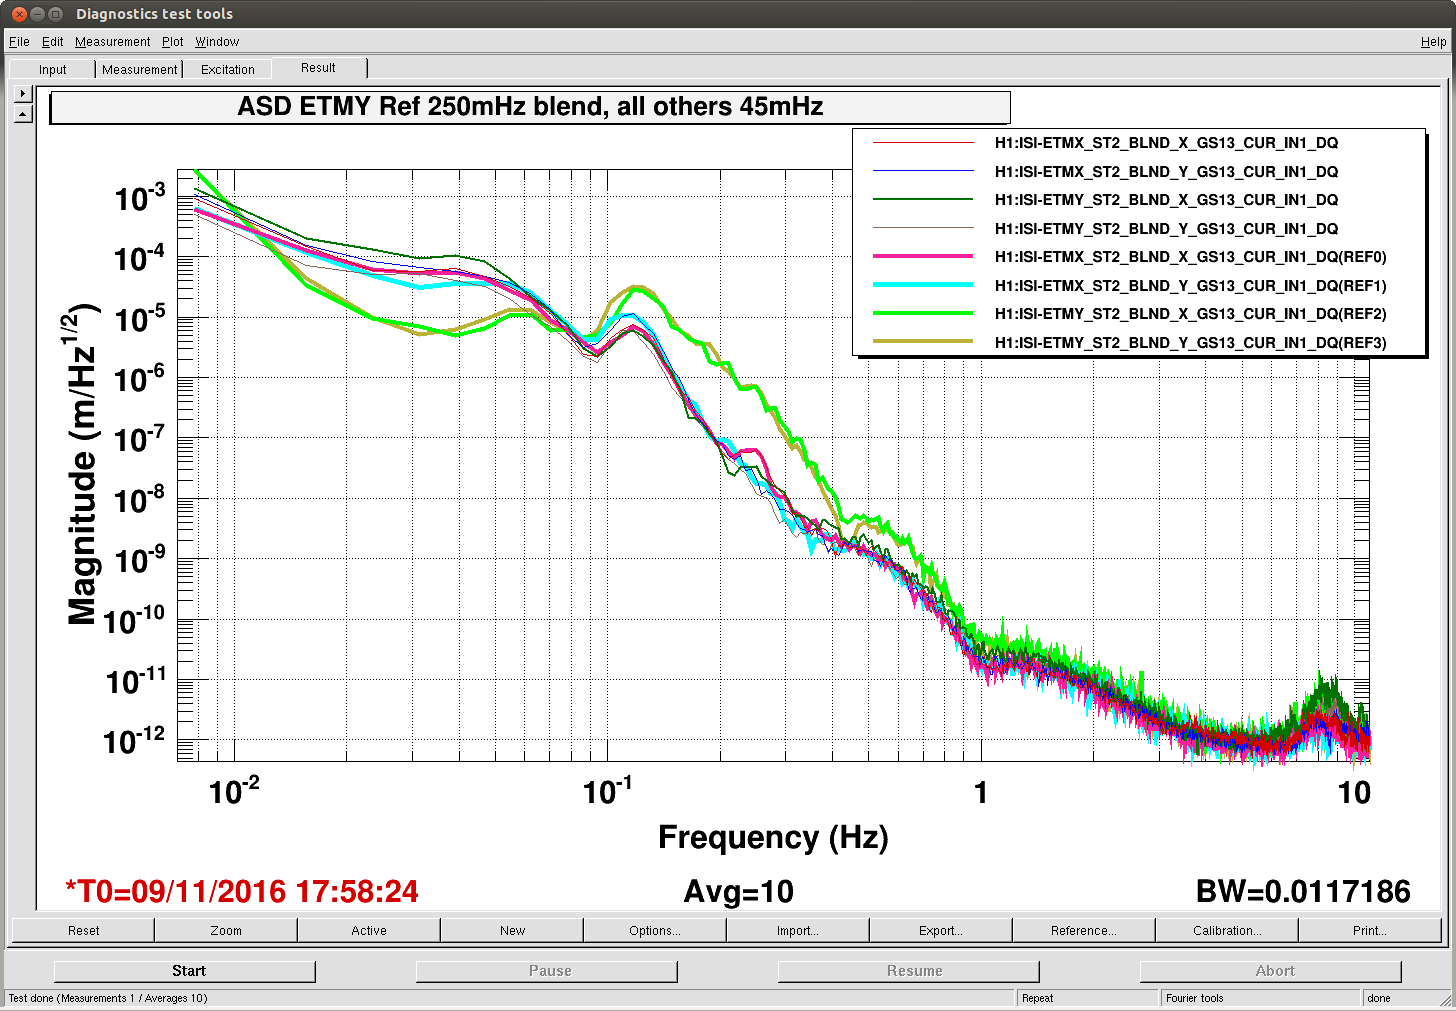
Task: Click the Start button
Action: 185,971
